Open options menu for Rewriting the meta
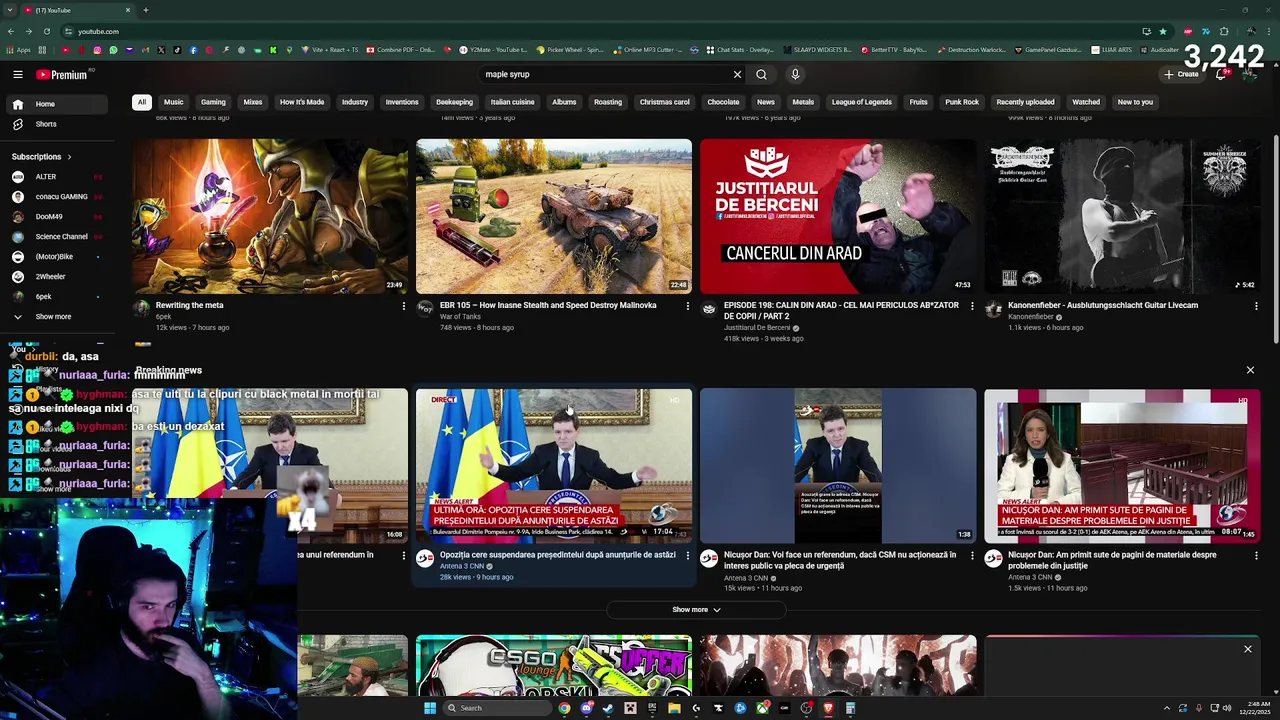Viewport: 1280px width, 720px height. (x=404, y=306)
